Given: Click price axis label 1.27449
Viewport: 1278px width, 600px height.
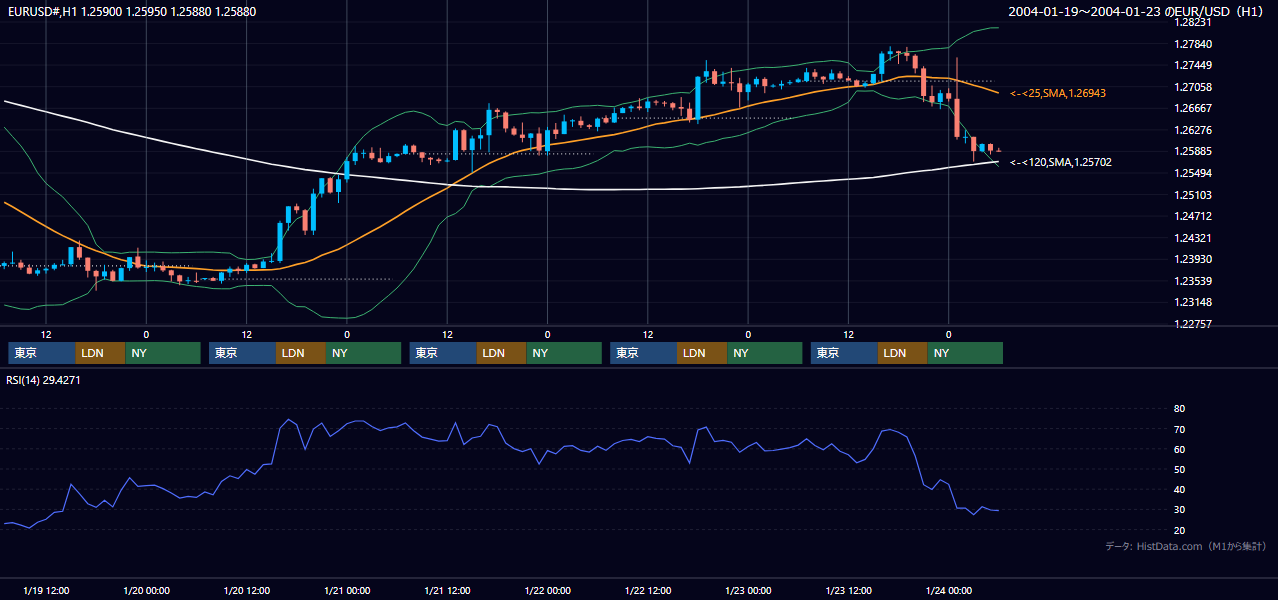Looking at the screenshot, I should [x=1193, y=65].
